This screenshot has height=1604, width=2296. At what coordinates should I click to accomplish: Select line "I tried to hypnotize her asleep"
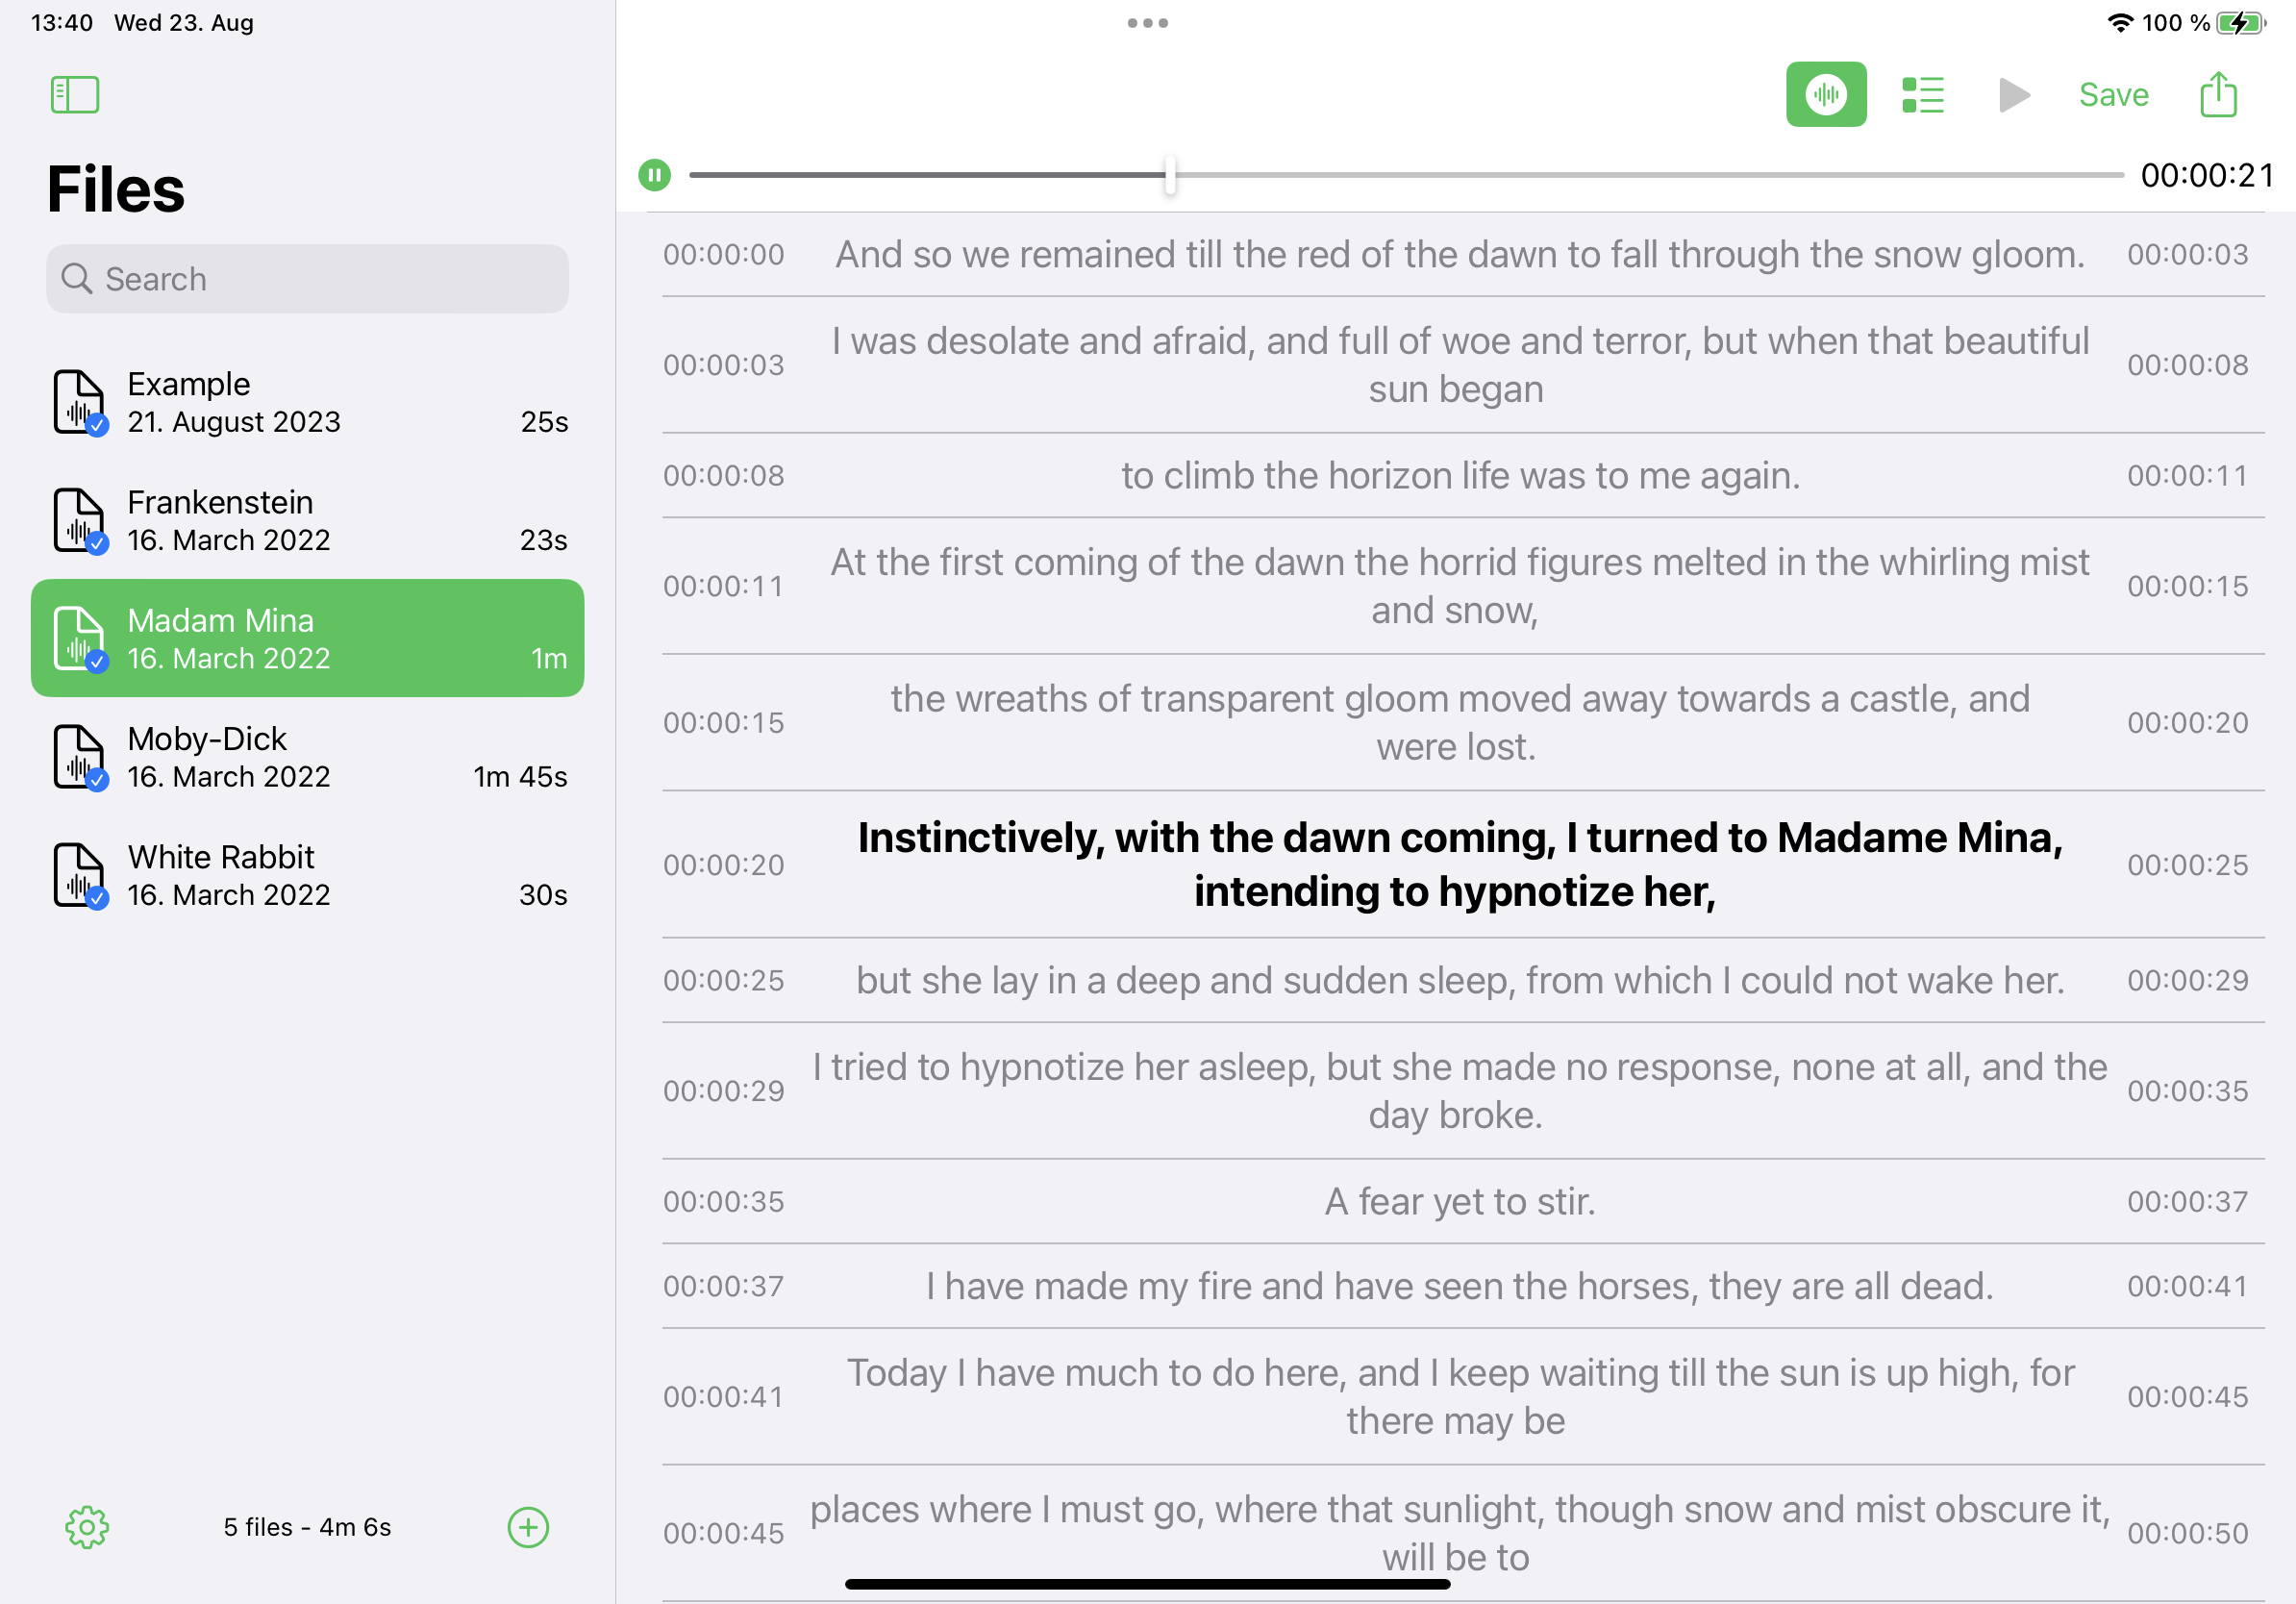[x=1460, y=1091]
